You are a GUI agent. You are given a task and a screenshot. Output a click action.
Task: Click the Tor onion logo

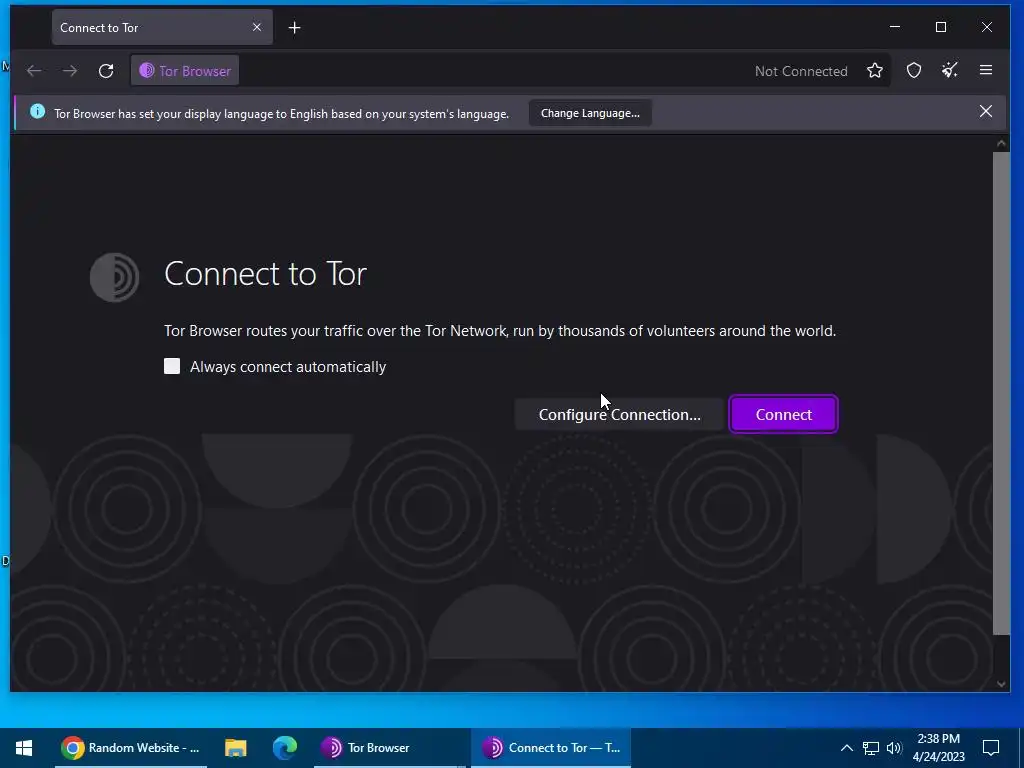114,277
